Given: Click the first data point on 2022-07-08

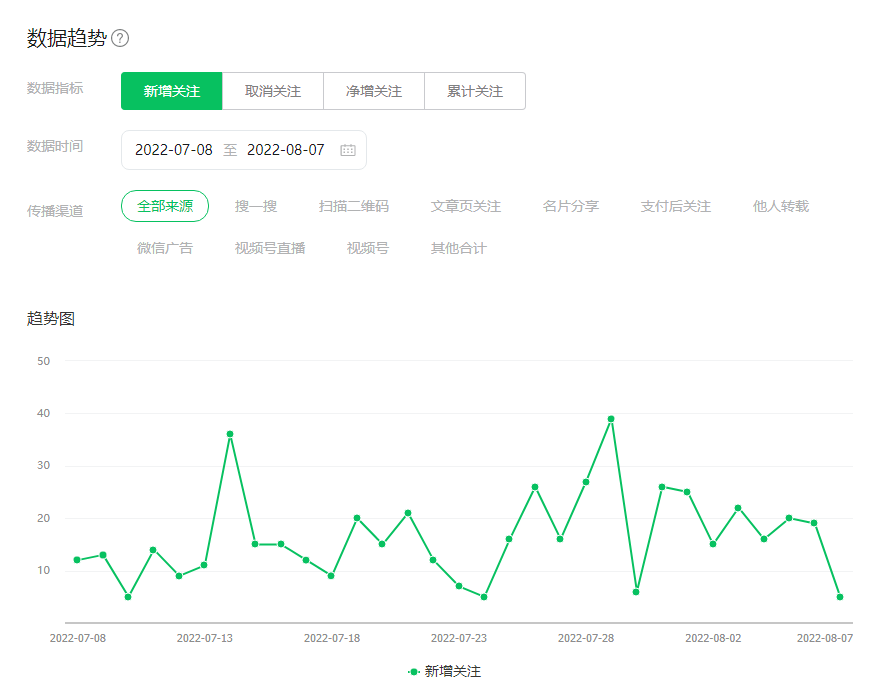Looking at the screenshot, I should (77, 560).
